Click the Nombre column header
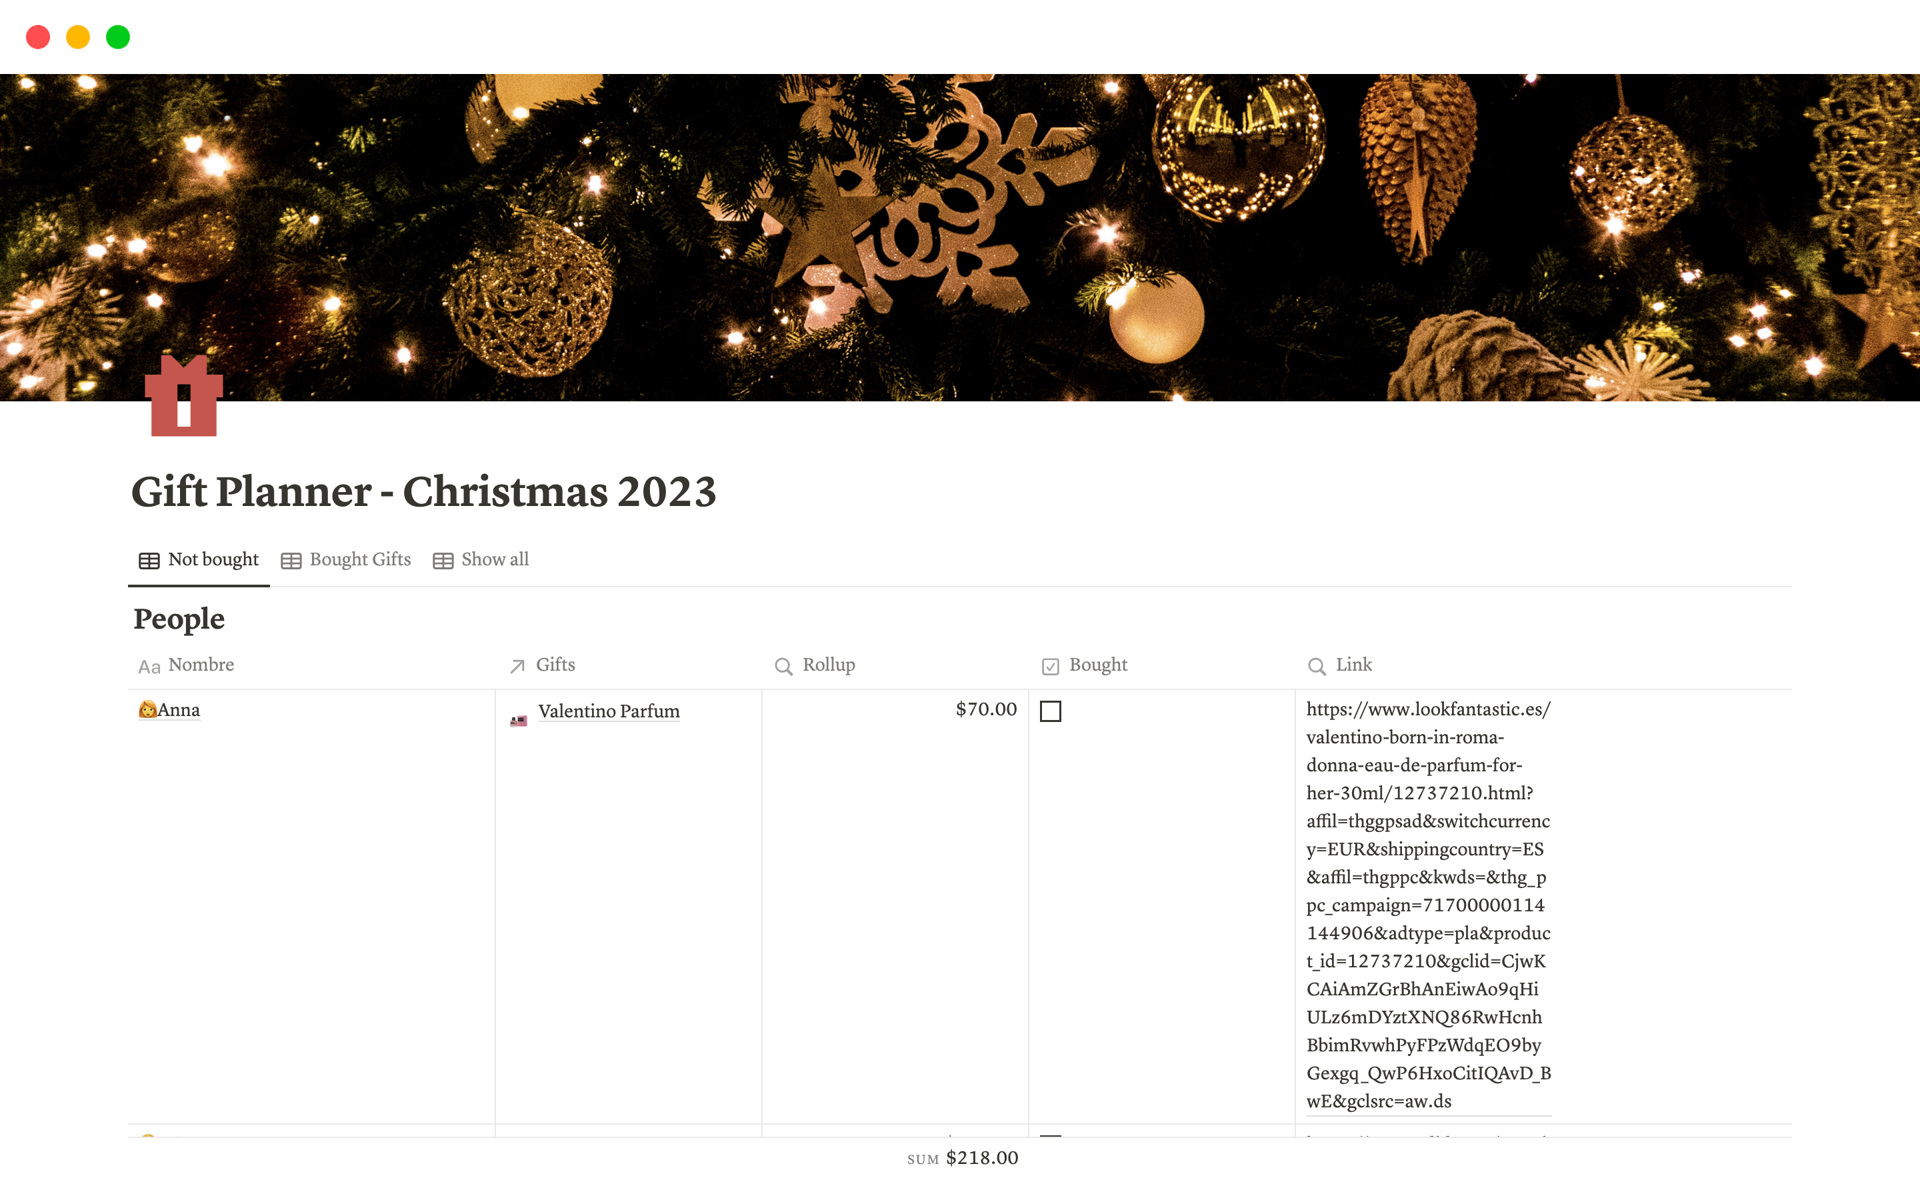This screenshot has height=1200, width=1920. click(x=199, y=664)
